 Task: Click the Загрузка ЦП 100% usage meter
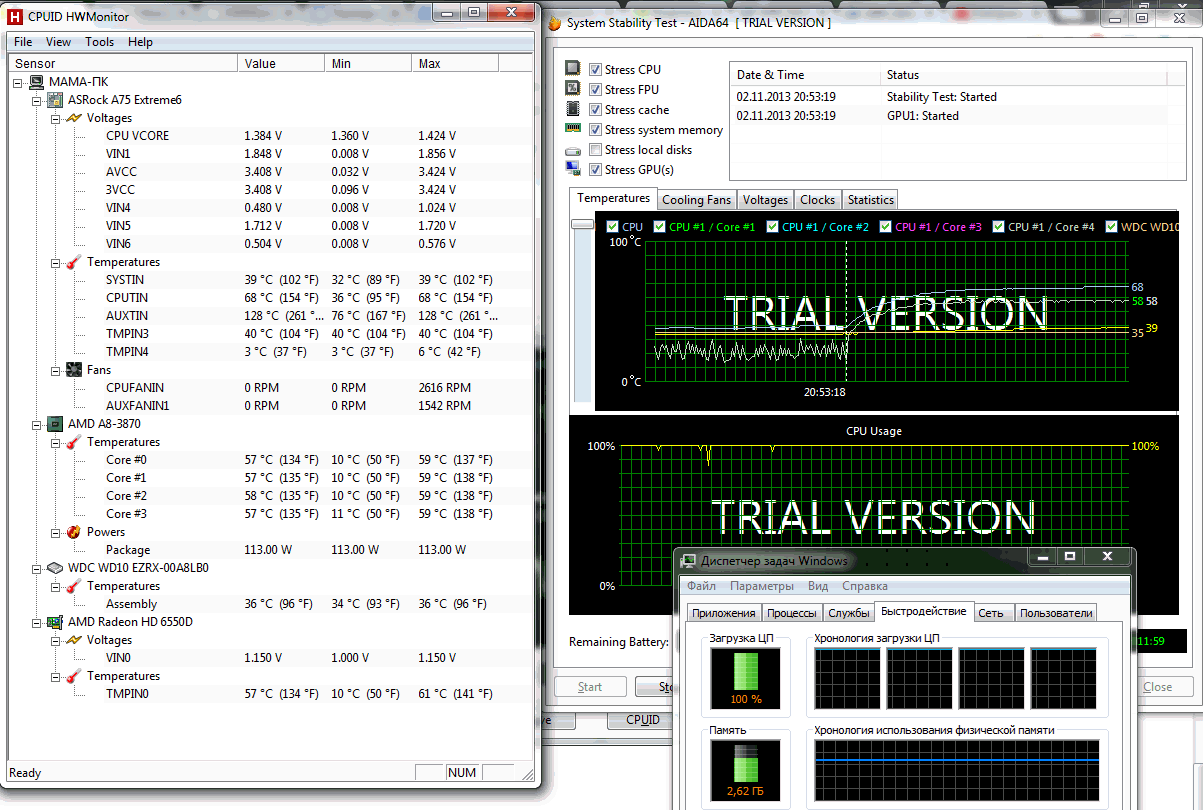pyautogui.click(x=746, y=678)
